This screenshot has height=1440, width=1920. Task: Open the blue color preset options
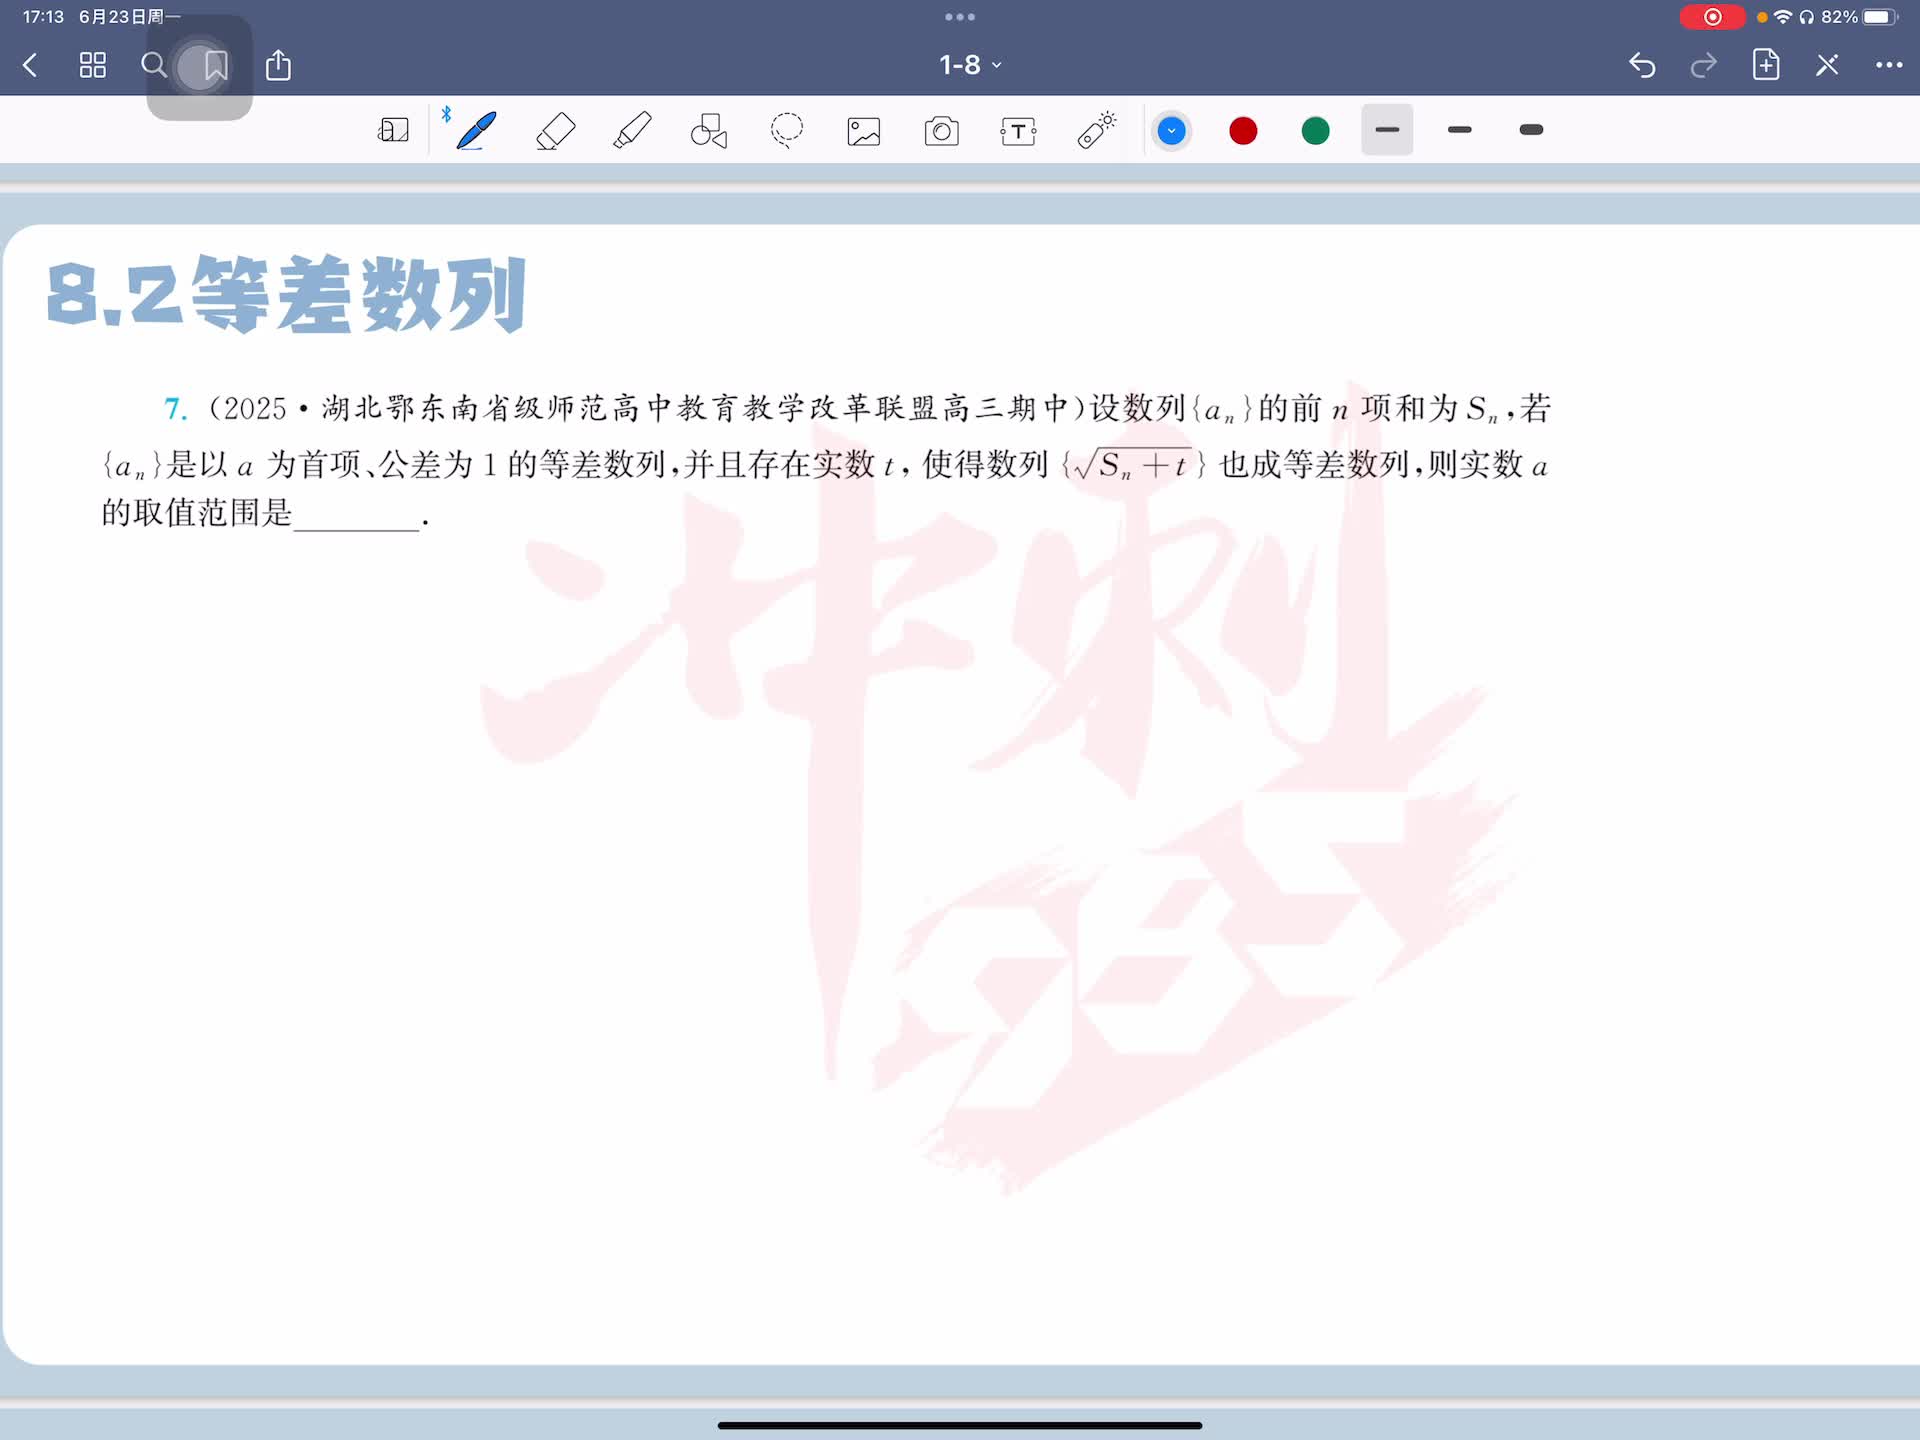pyautogui.click(x=1171, y=131)
